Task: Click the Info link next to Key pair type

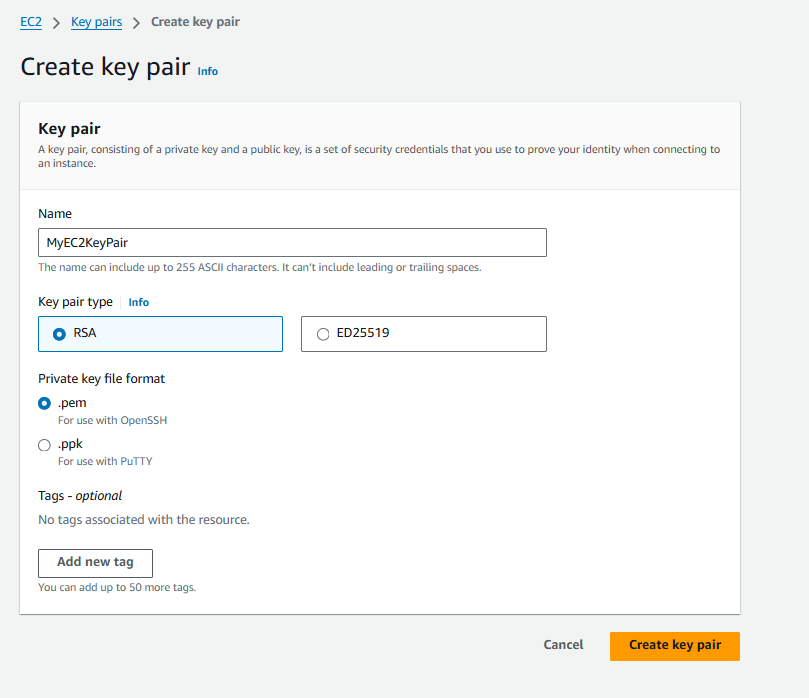Action: point(138,301)
